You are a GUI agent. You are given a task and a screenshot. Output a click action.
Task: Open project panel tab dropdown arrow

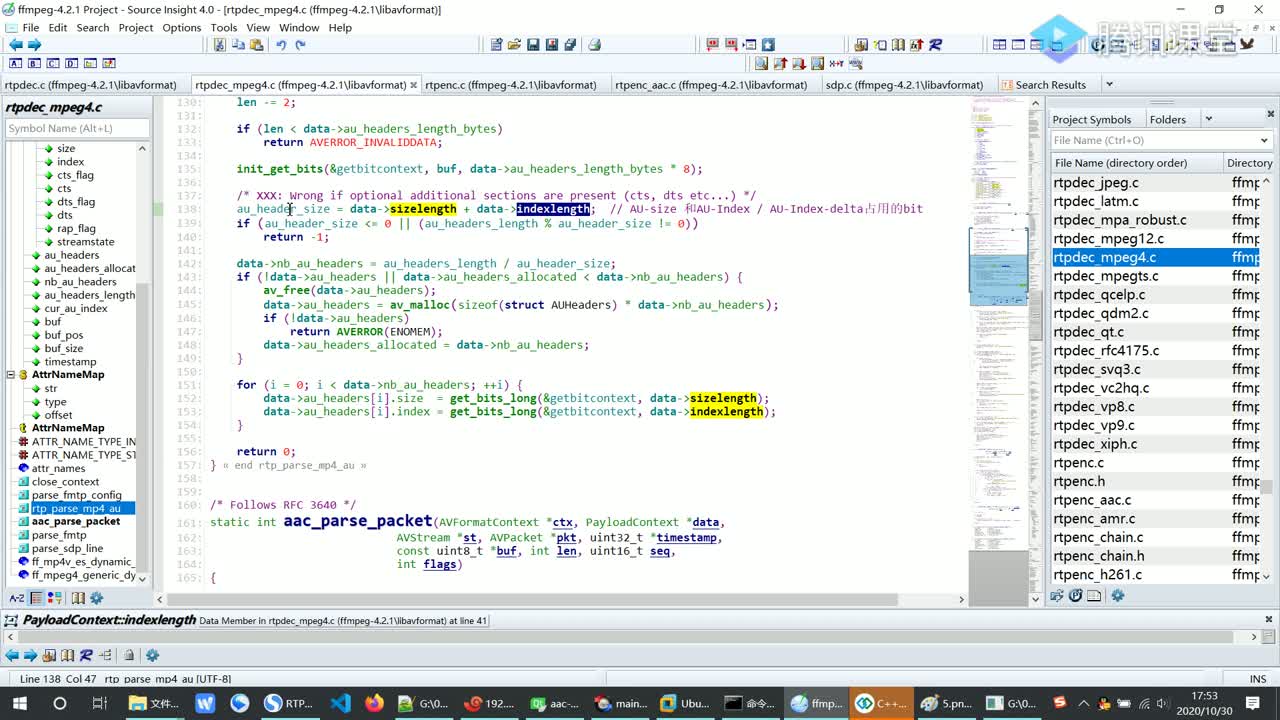1208,119
